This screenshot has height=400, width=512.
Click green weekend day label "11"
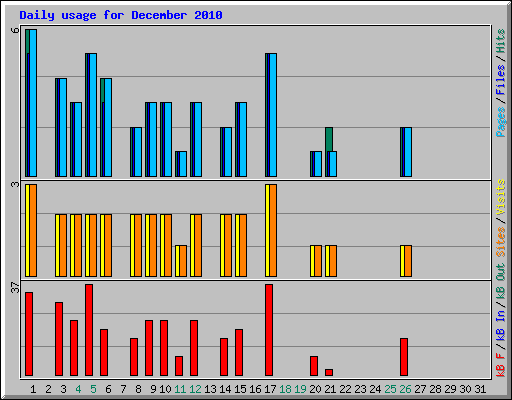coord(180,389)
